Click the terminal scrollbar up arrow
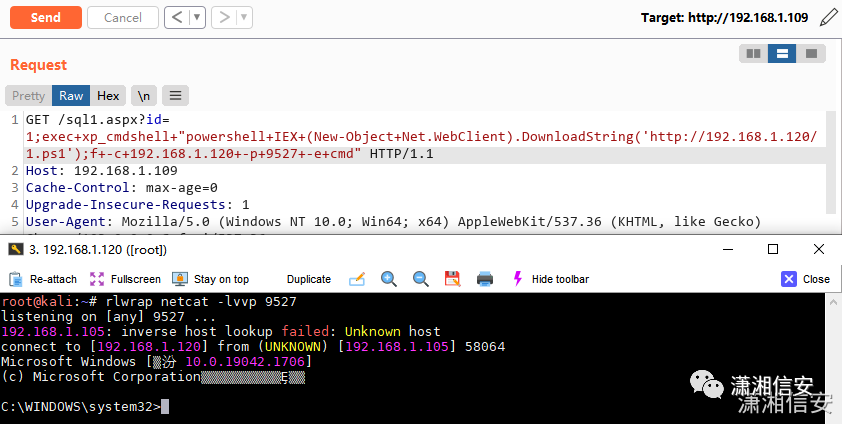Image resolution: width=842 pixels, height=424 pixels. coord(833,301)
